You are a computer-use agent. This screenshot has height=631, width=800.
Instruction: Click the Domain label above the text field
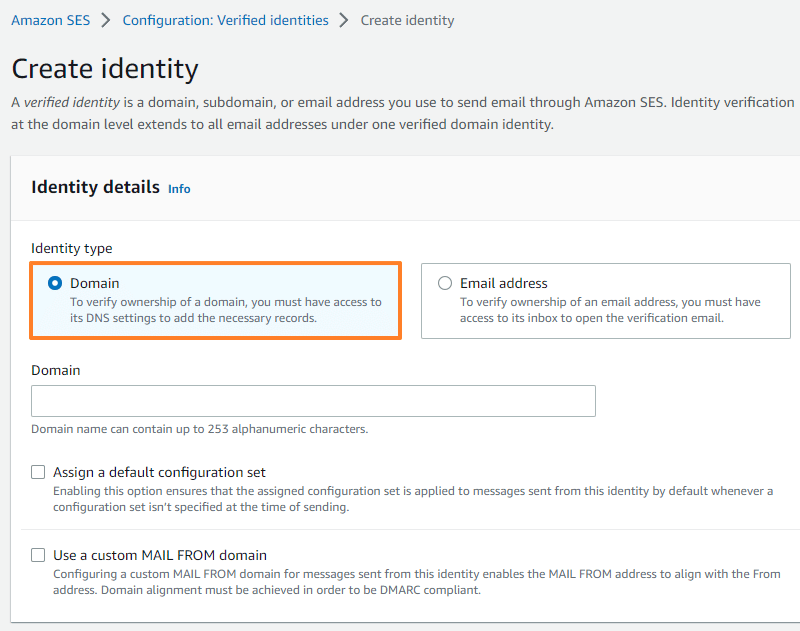pyautogui.click(x=56, y=370)
